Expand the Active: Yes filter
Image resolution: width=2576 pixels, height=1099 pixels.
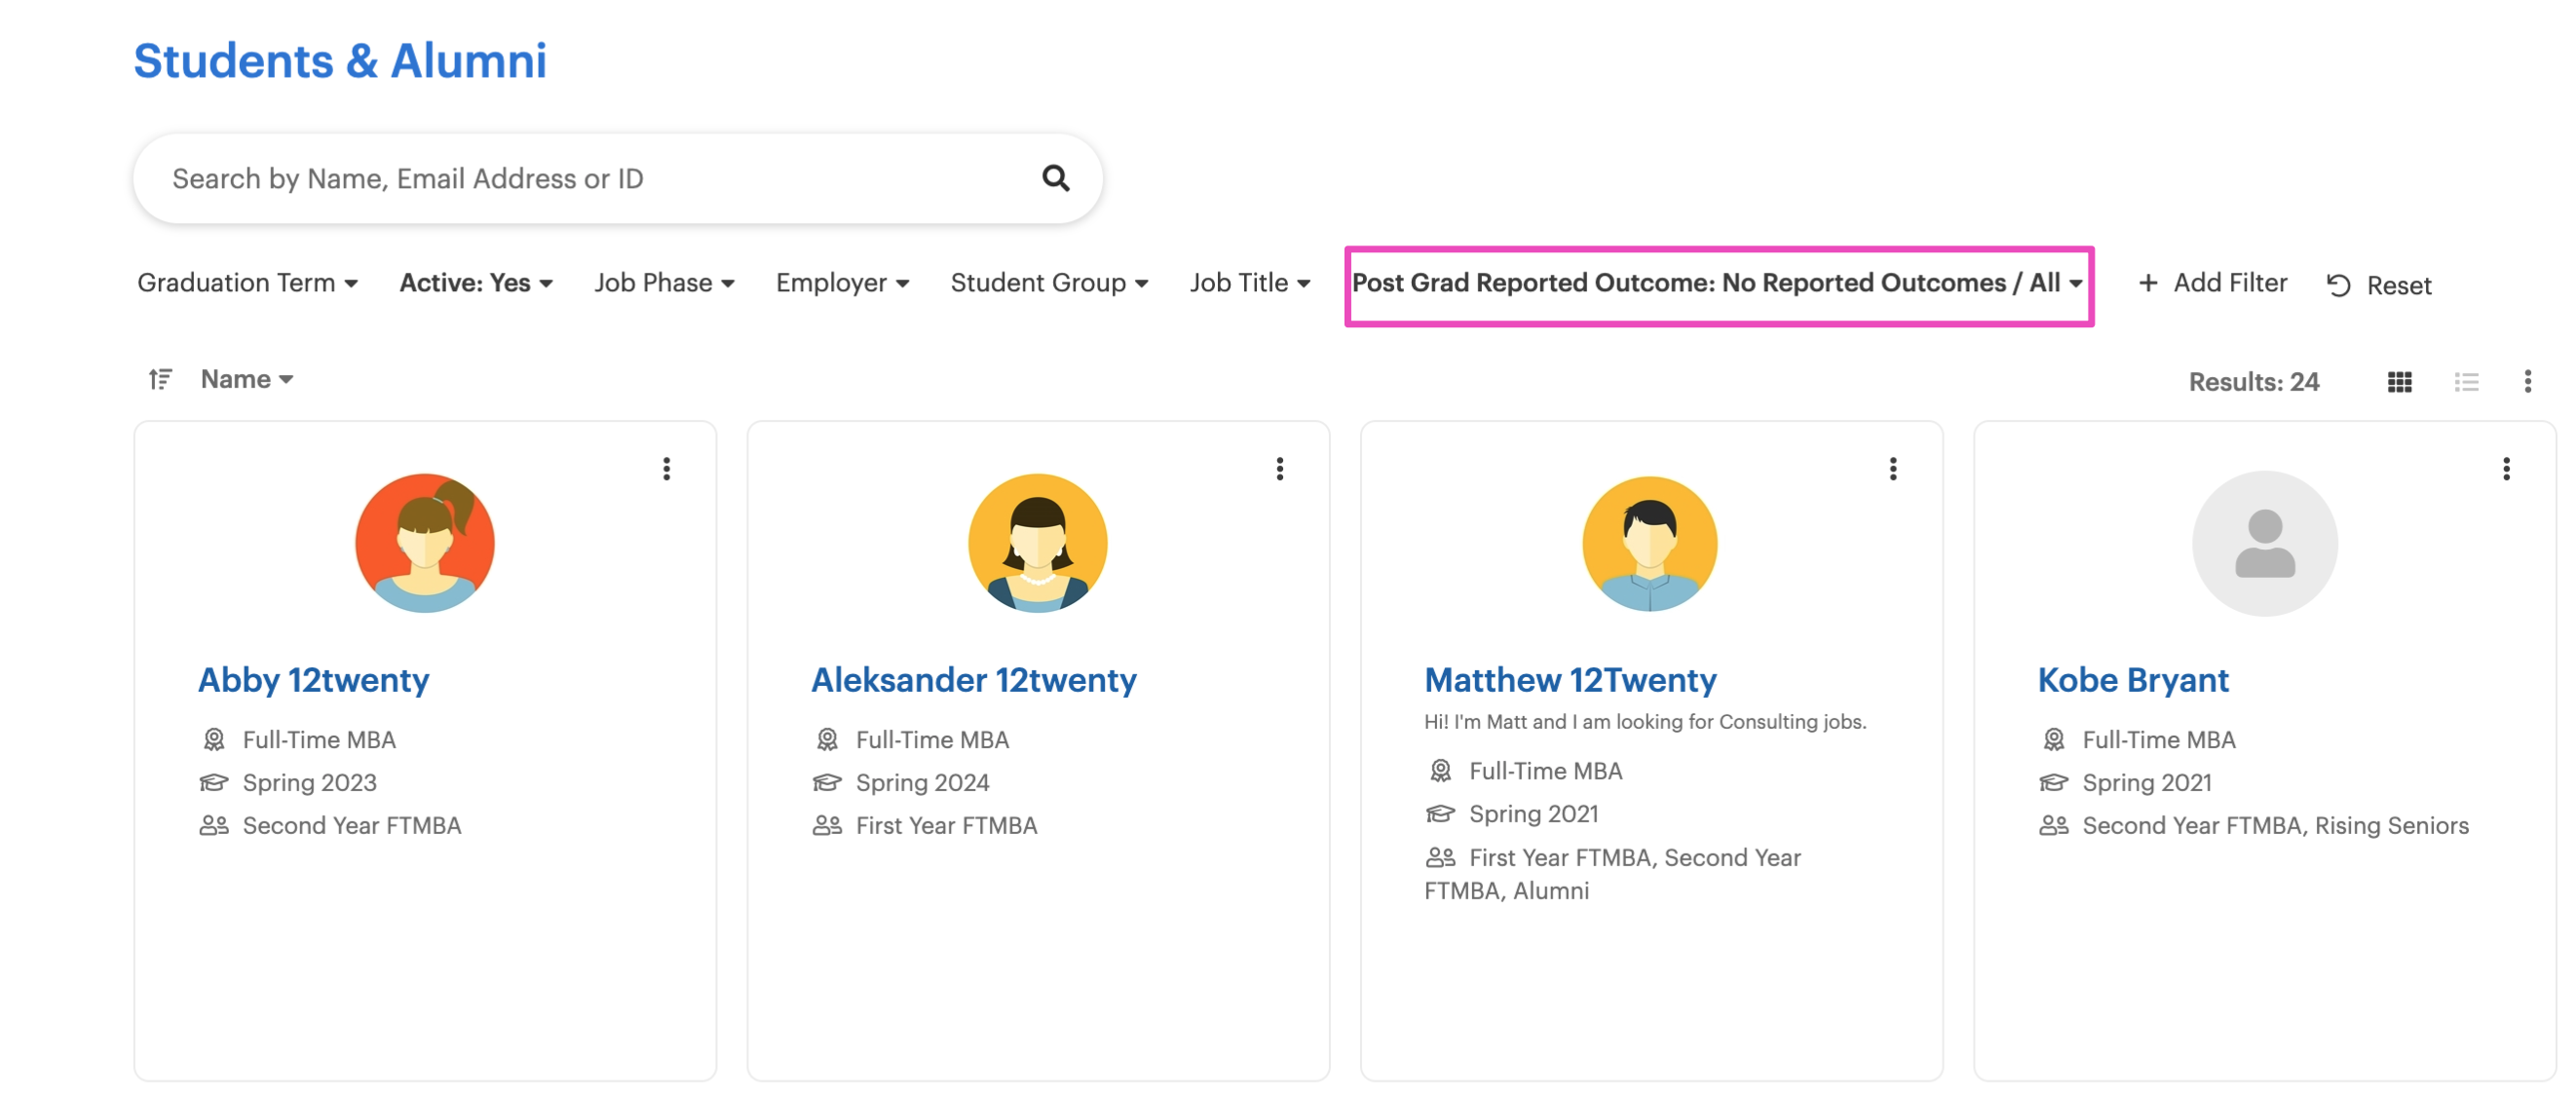(476, 283)
